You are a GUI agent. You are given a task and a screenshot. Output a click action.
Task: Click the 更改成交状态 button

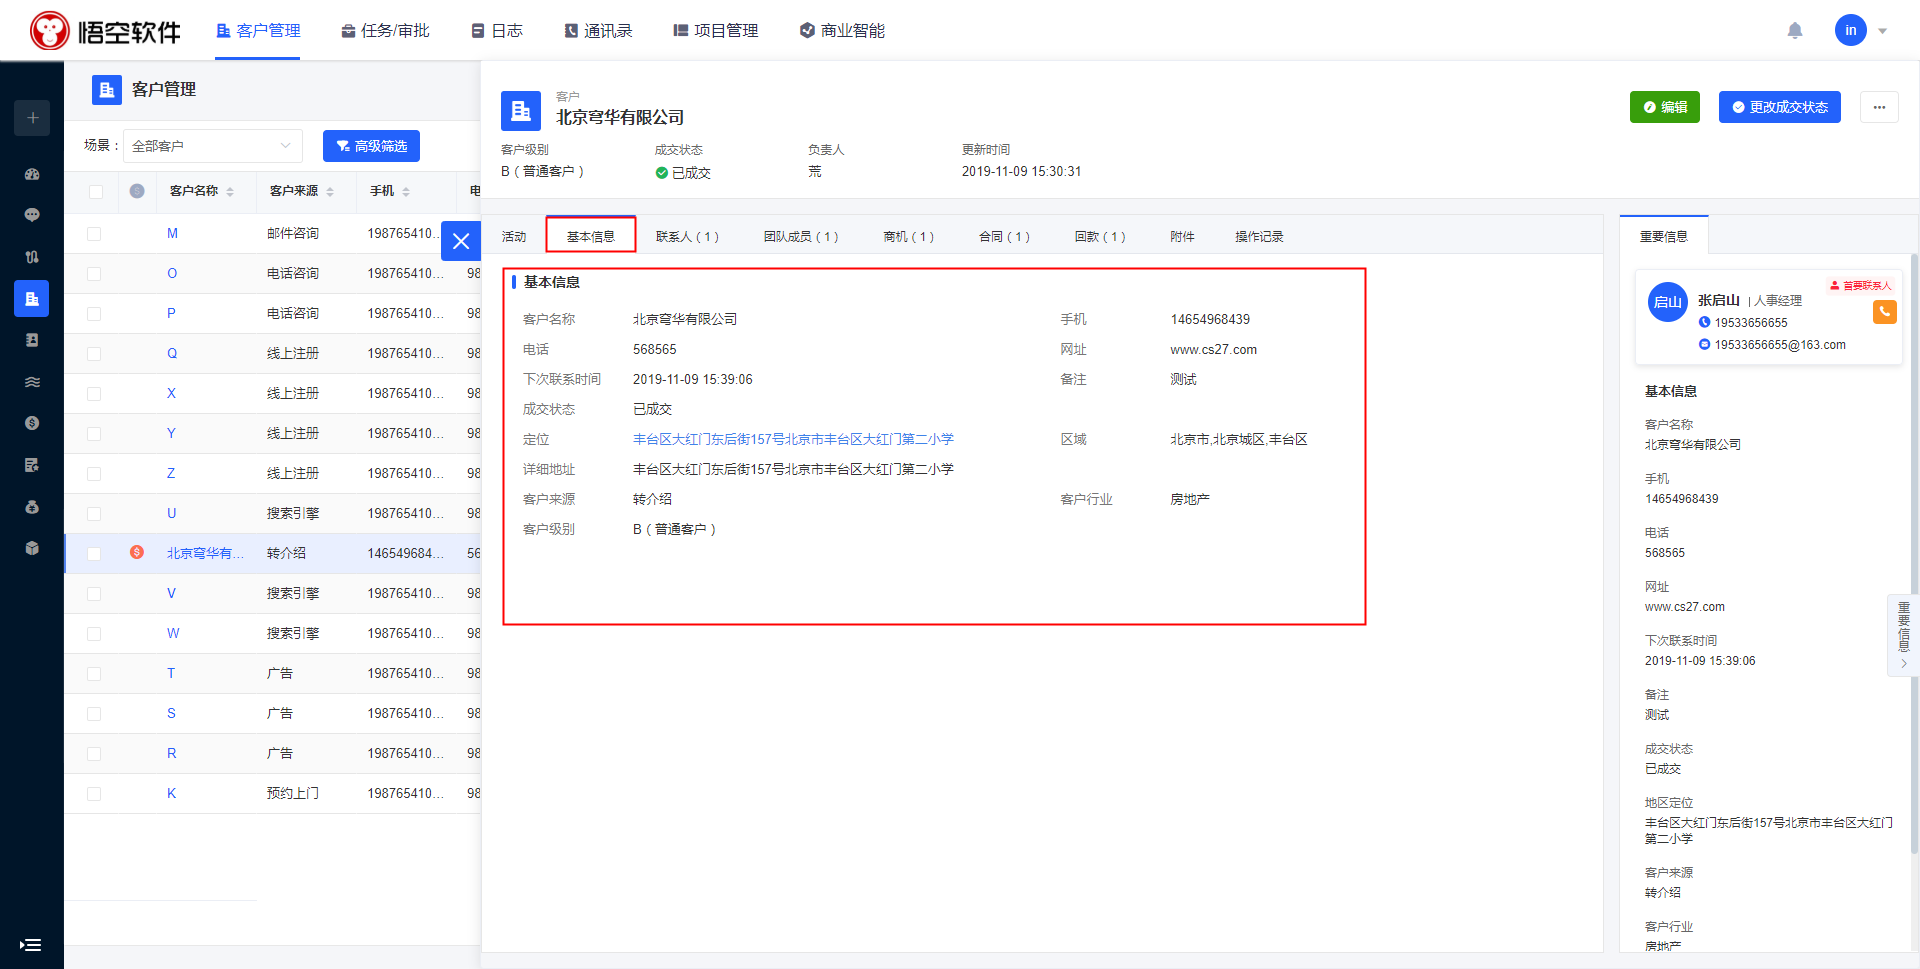tap(1779, 107)
